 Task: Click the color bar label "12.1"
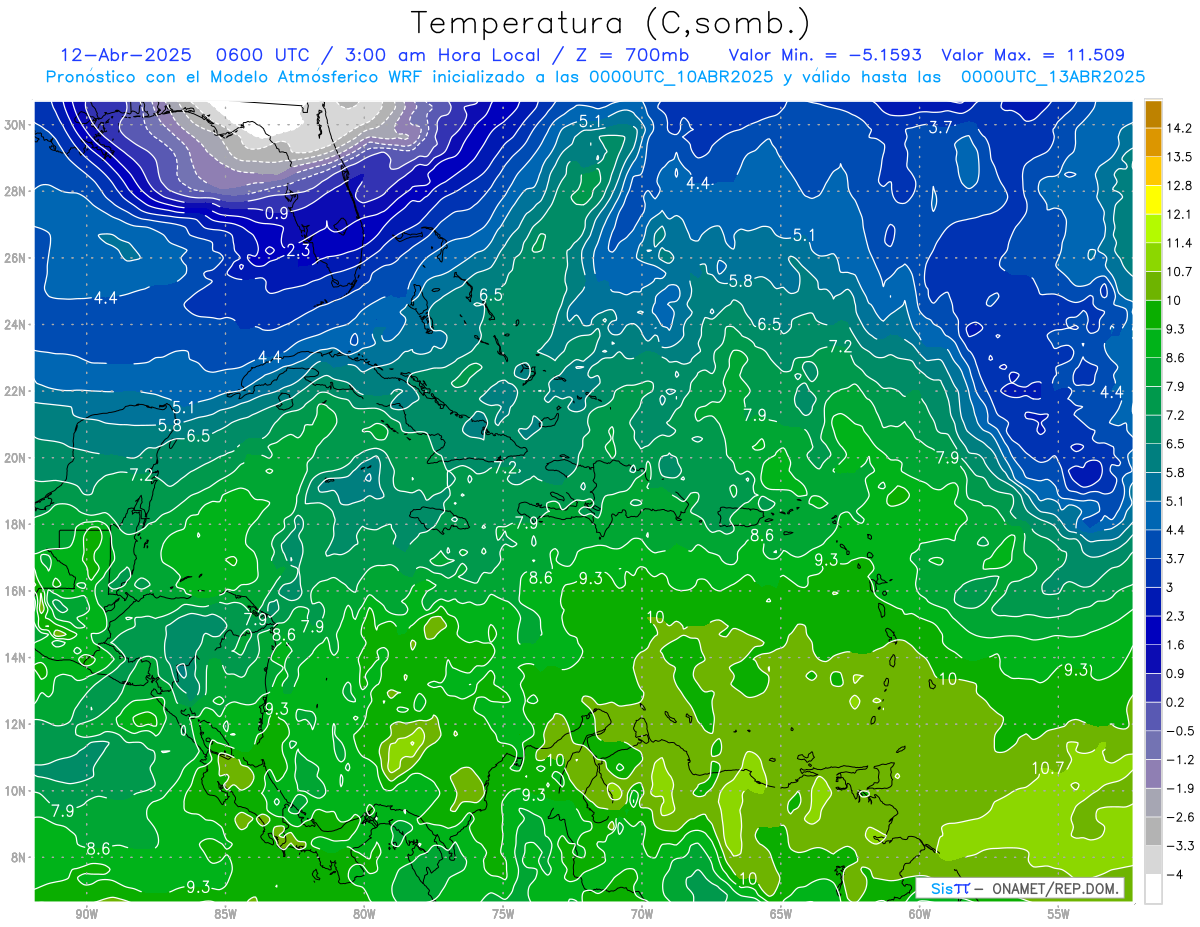coord(1180,215)
